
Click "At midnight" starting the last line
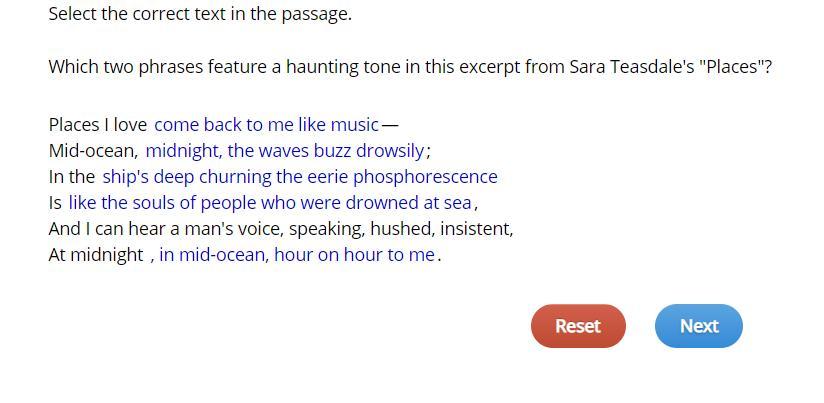click(96, 255)
